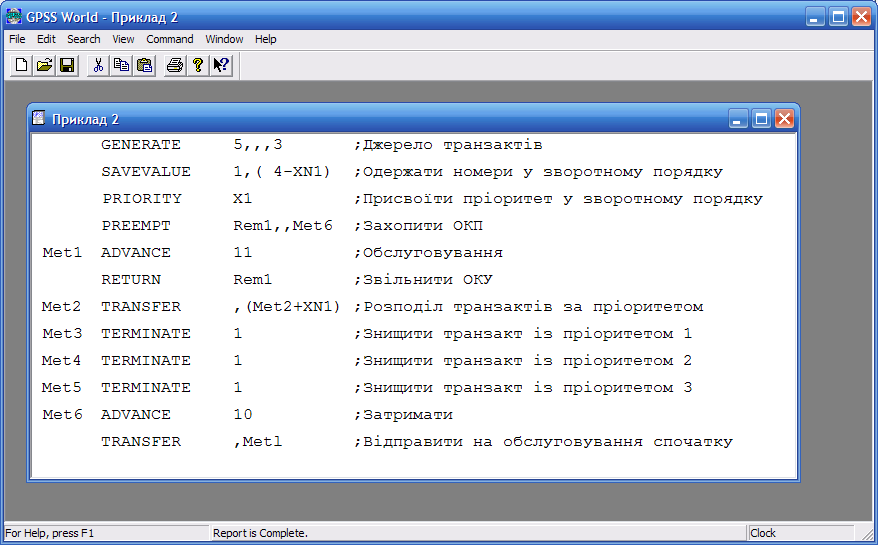Image resolution: width=878 pixels, height=545 pixels.
Task: Click the Met2 label
Action: tap(61, 306)
